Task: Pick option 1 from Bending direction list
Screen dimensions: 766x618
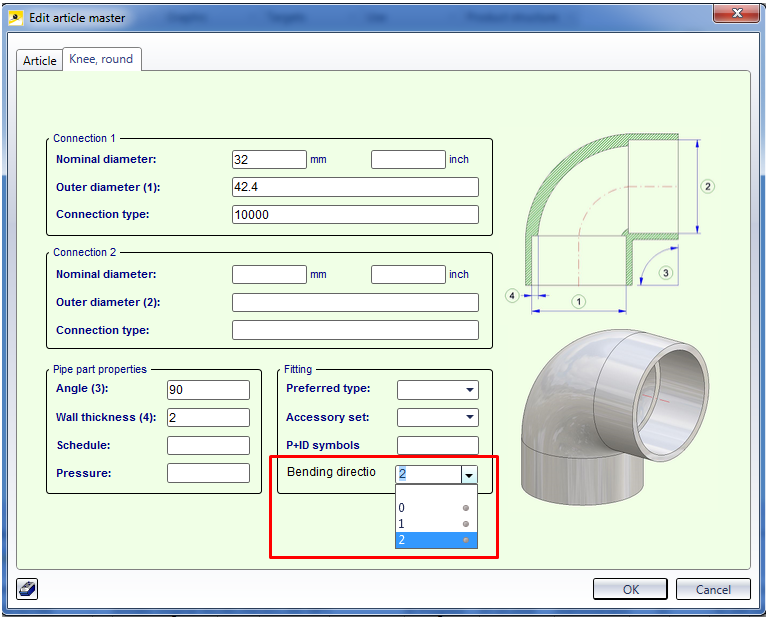Action: point(435,524)
